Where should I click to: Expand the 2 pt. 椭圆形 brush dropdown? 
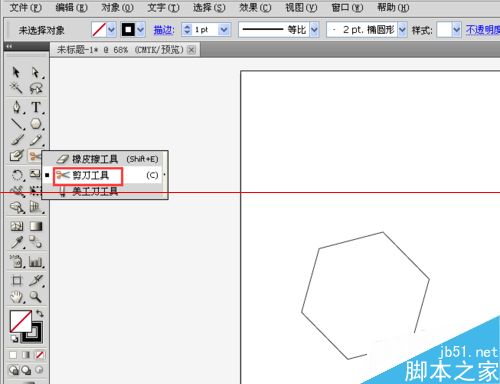pos(402,30)
